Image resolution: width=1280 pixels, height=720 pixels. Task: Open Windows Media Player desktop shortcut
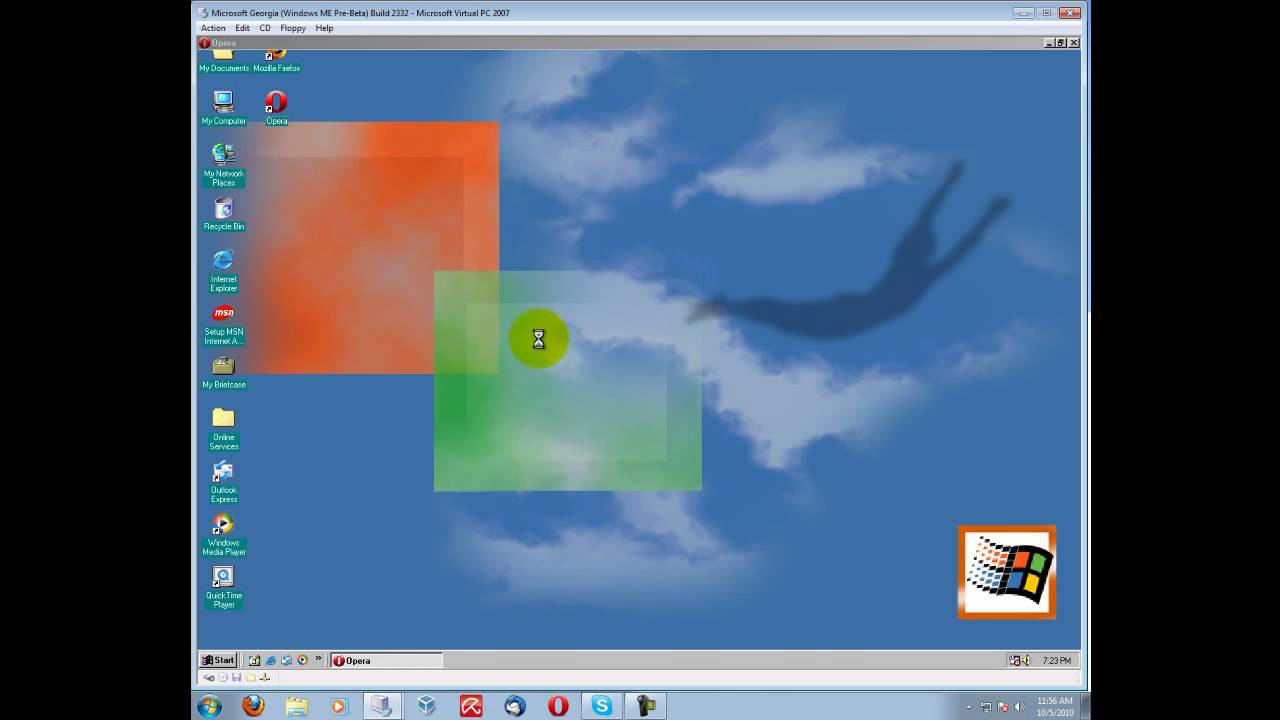pyautogui.click(x=223, y=525)
